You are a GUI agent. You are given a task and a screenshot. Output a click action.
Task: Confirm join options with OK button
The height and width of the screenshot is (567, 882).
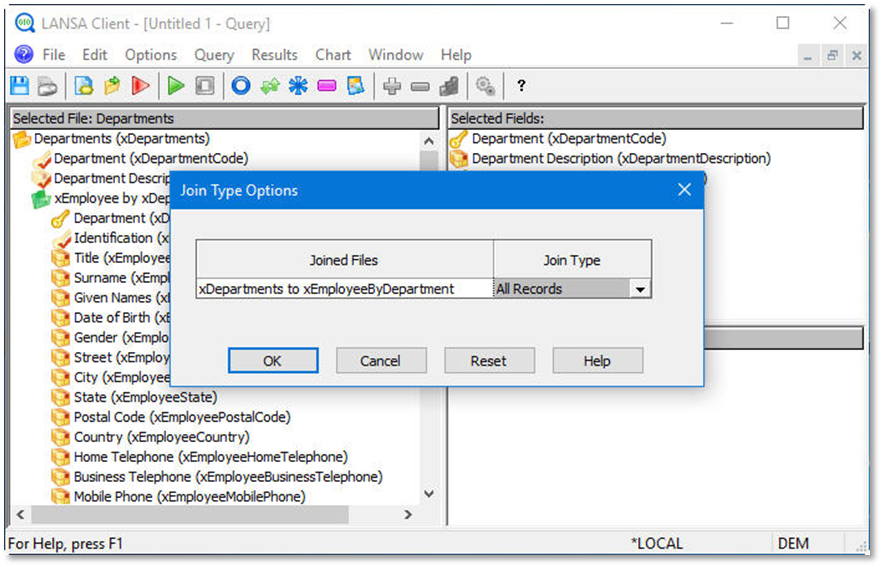[273, 361]
